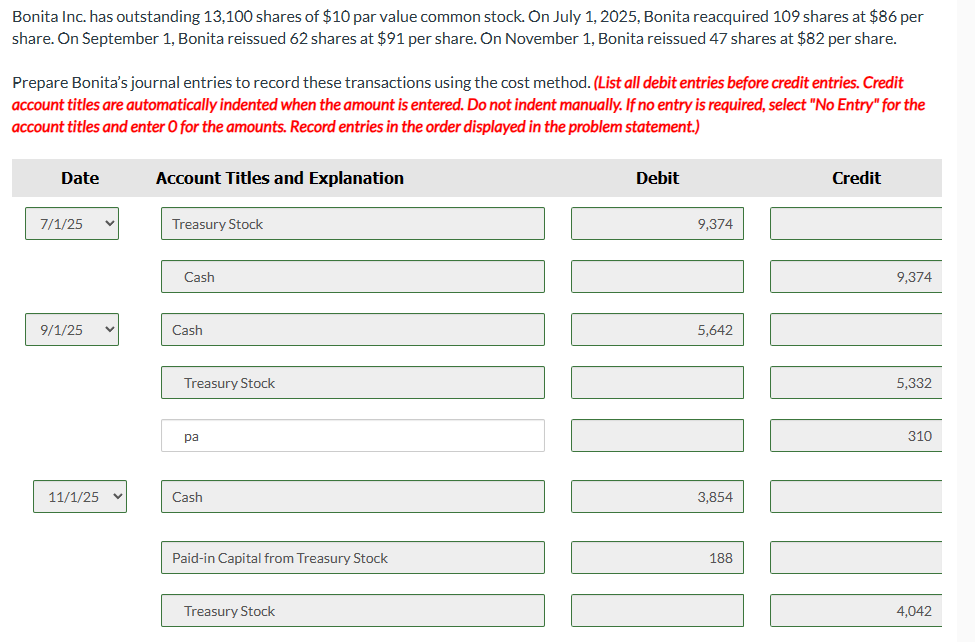Select the Cash account field for 9/1/25

(x=353, y=329)
